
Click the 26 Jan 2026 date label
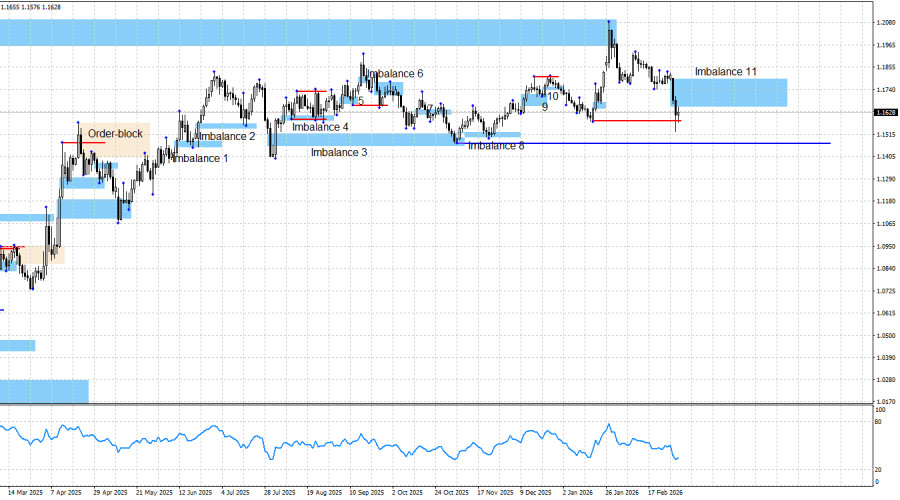tap(622, 493)
